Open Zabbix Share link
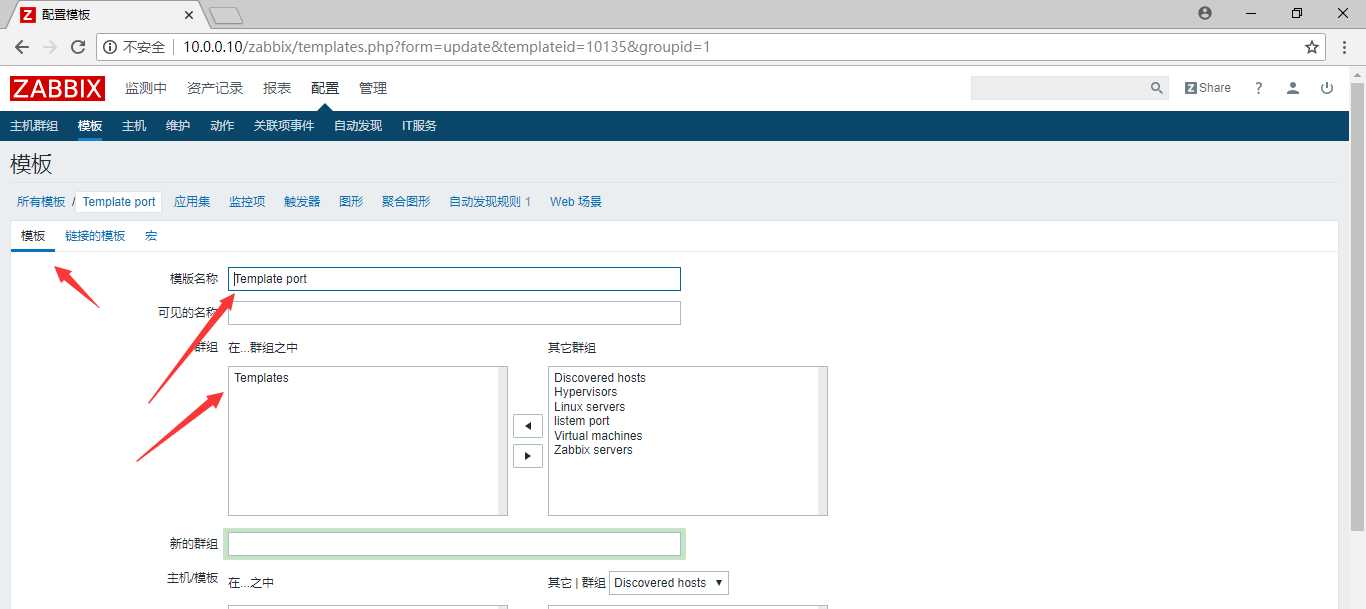Screen dimensions: 1366x609 (1208, 88)
